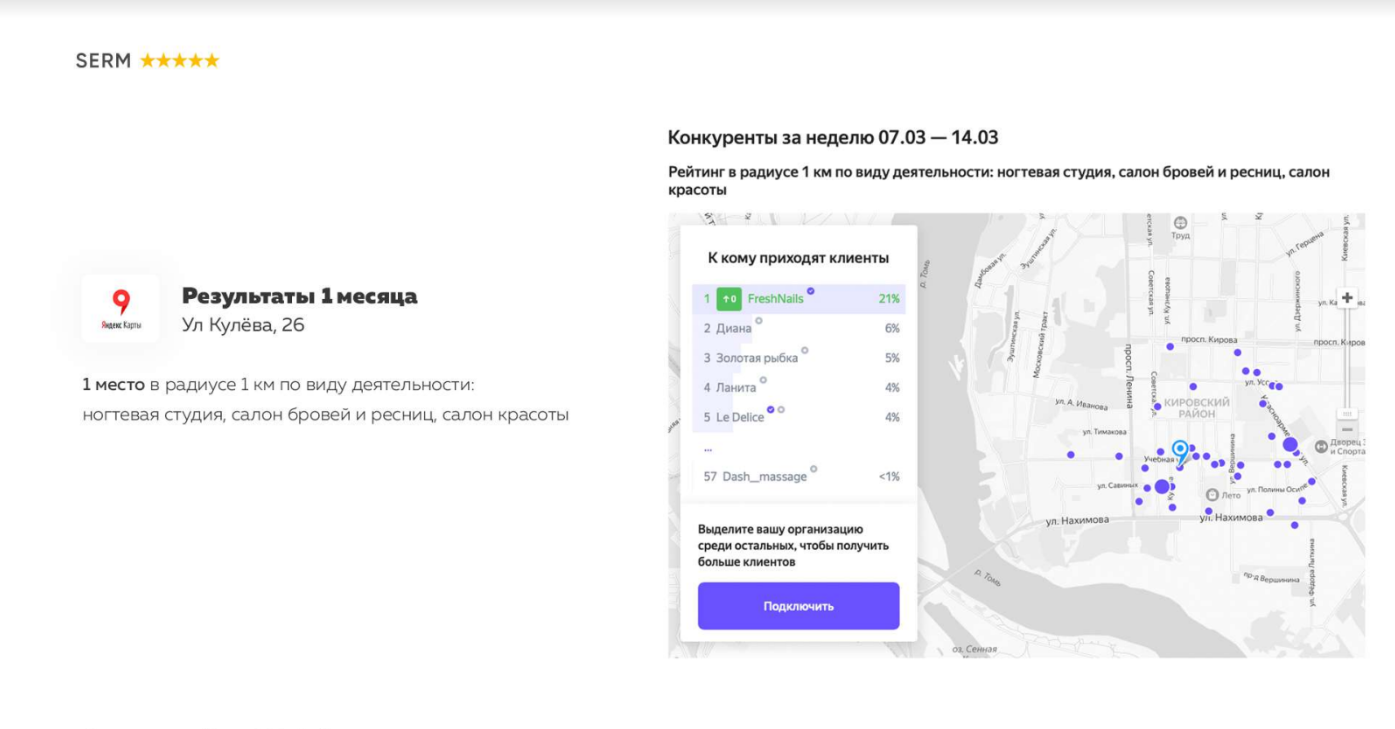Image resolution: width=1395 pixels, height=729 pixels.
Task: Select the 57 Dash_massage row
Action: pos(798,476)
